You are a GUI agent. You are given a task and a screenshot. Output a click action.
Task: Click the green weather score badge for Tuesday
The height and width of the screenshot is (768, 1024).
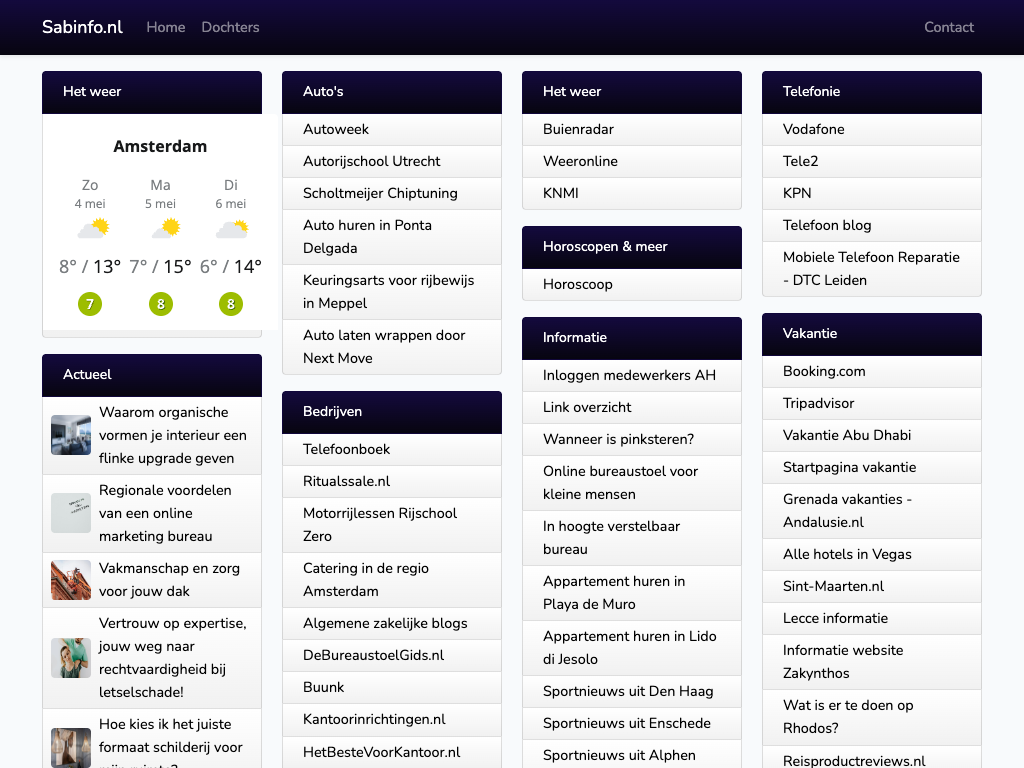point(231,304)
